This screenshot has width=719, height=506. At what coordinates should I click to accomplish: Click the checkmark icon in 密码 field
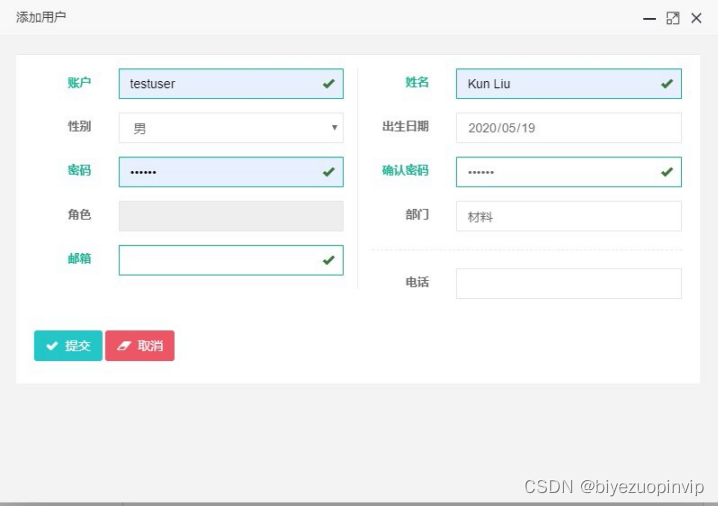[329, 172]
